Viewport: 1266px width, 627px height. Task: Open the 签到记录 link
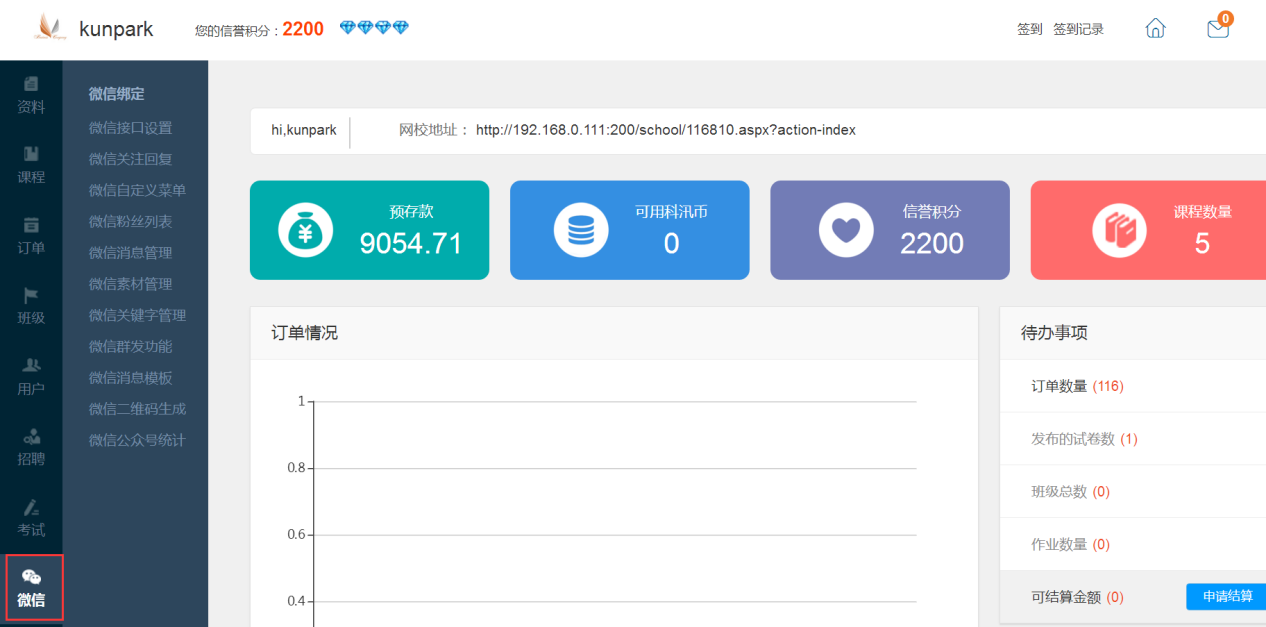point(1078,30)
